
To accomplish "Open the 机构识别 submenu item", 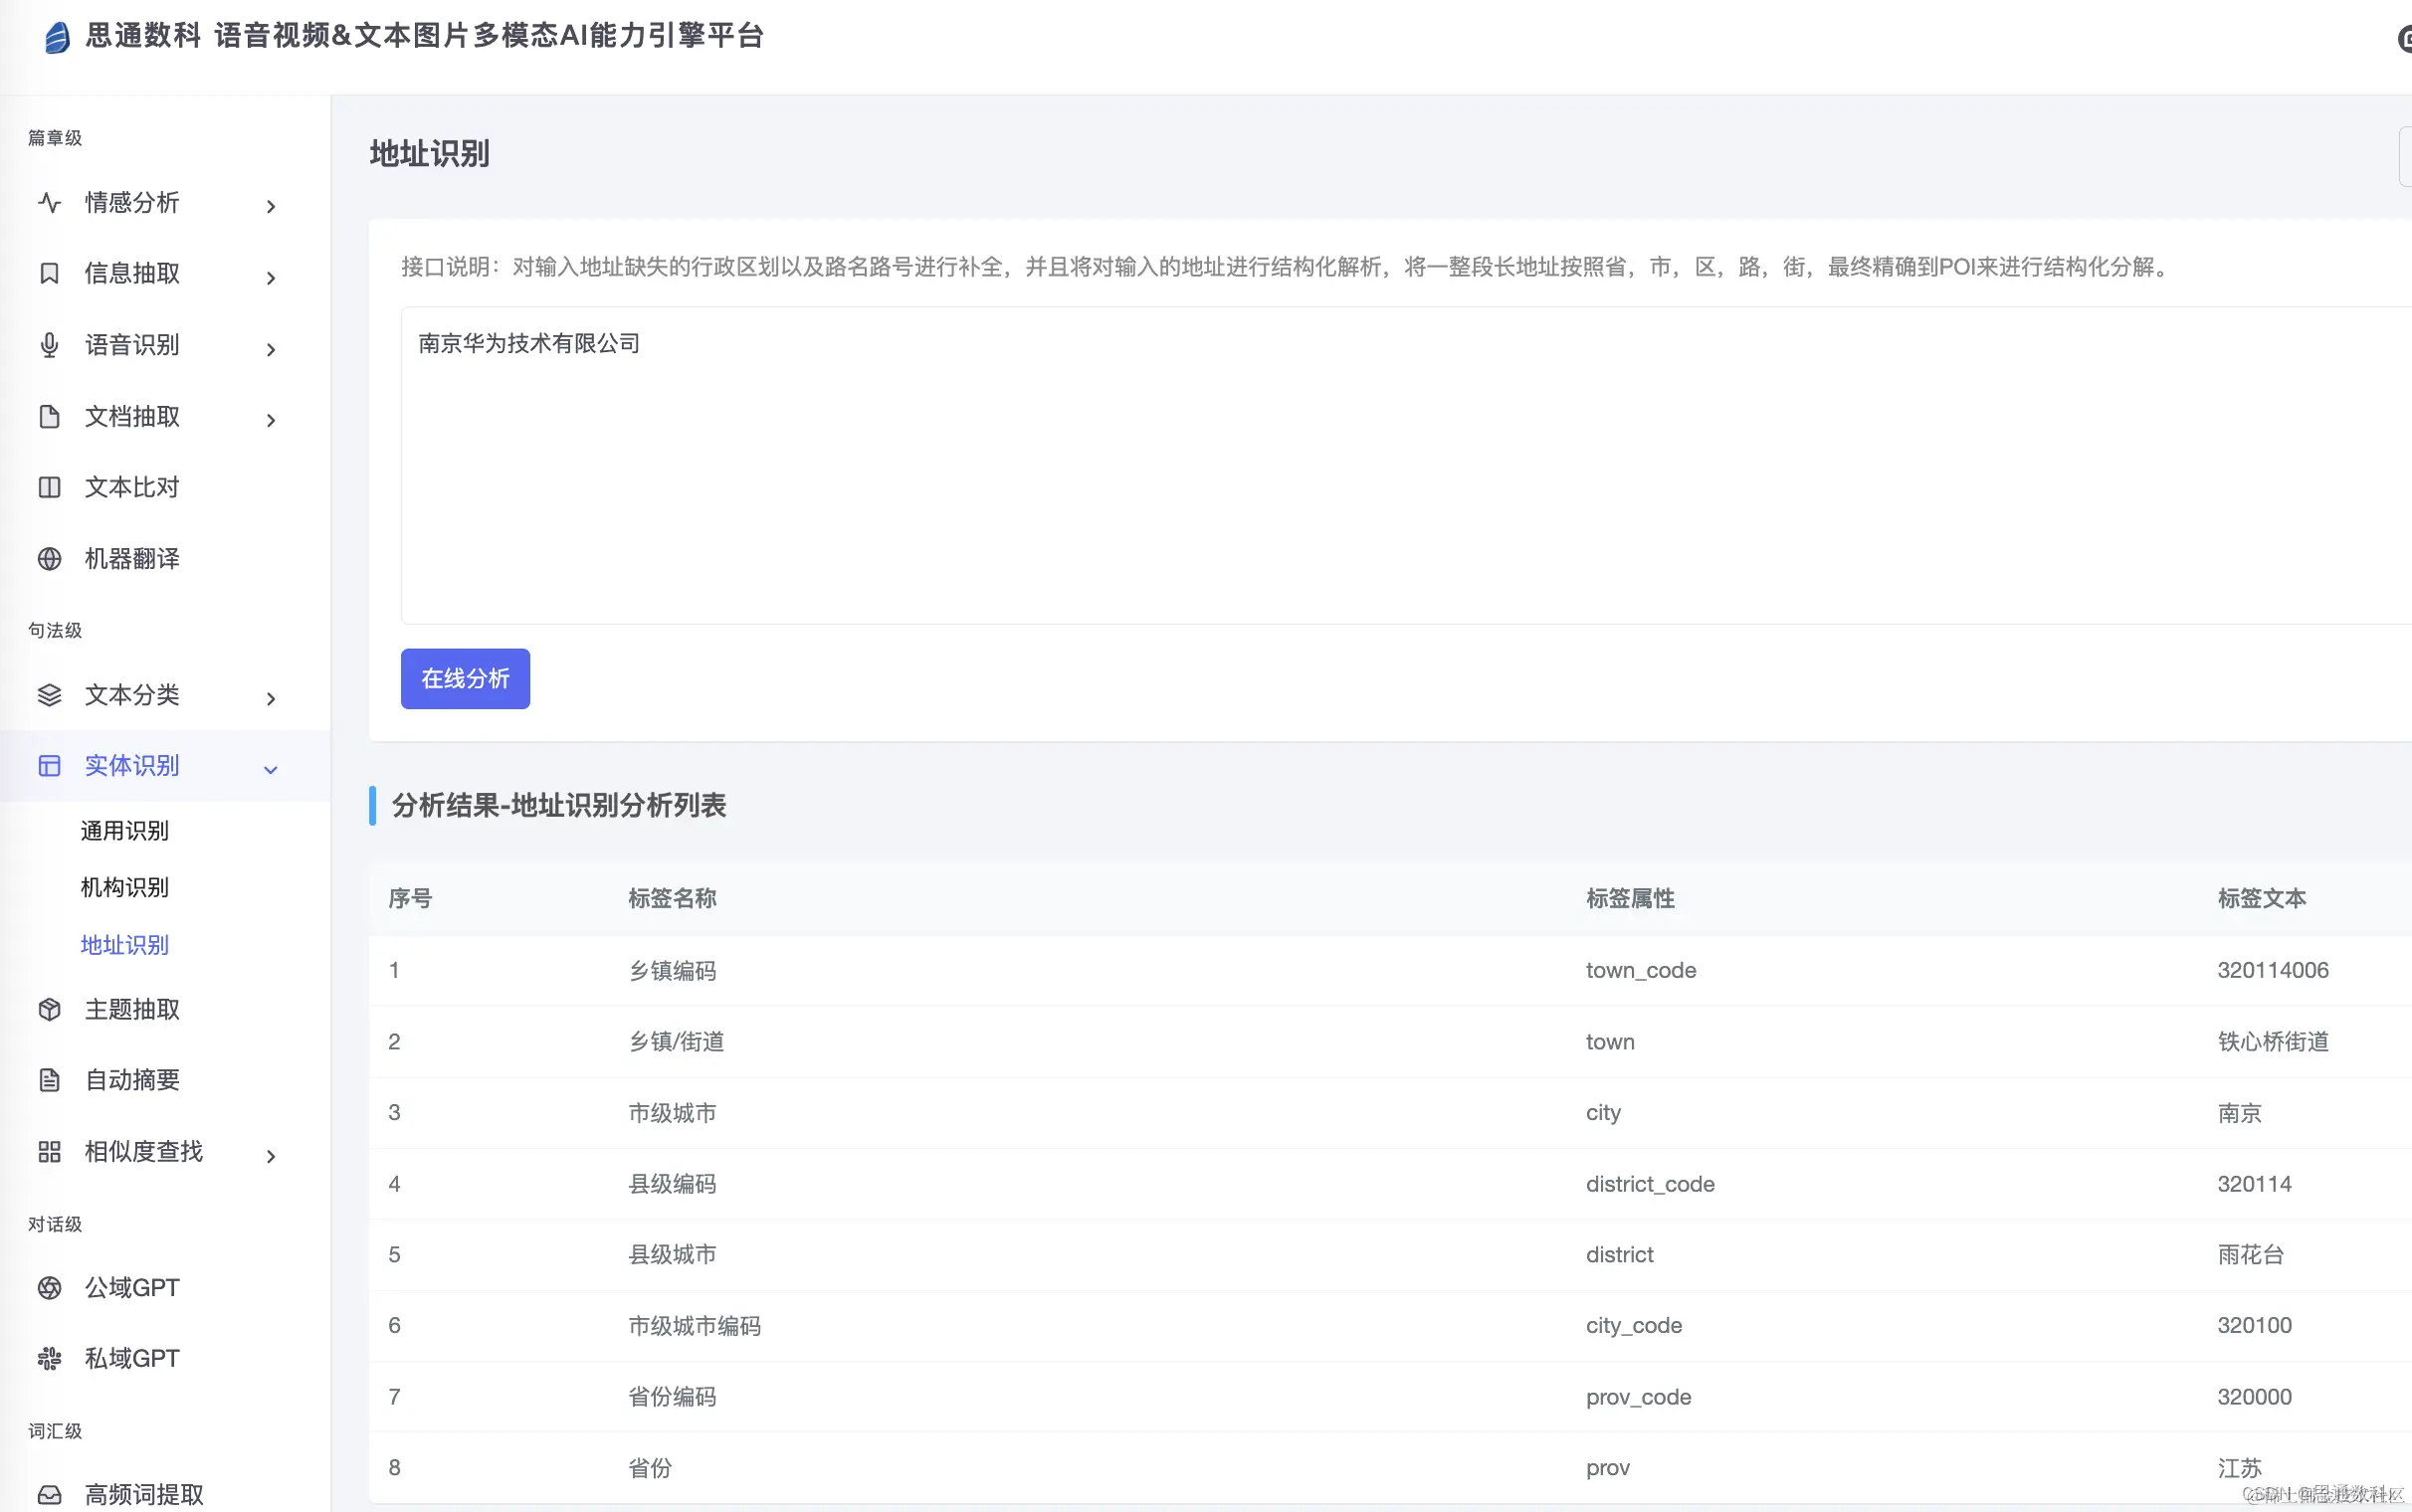I will [125, 888].
